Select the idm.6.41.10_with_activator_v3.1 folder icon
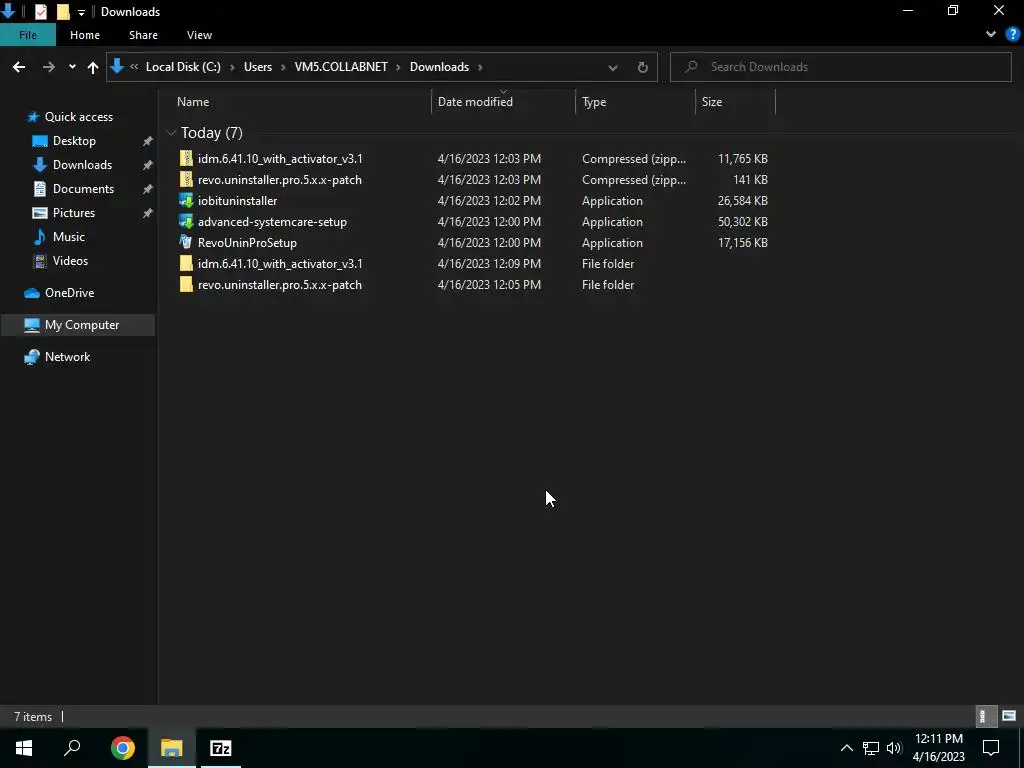Image resolution: width=1024 pixels, height=768 pixels. (x=186, y=264)
